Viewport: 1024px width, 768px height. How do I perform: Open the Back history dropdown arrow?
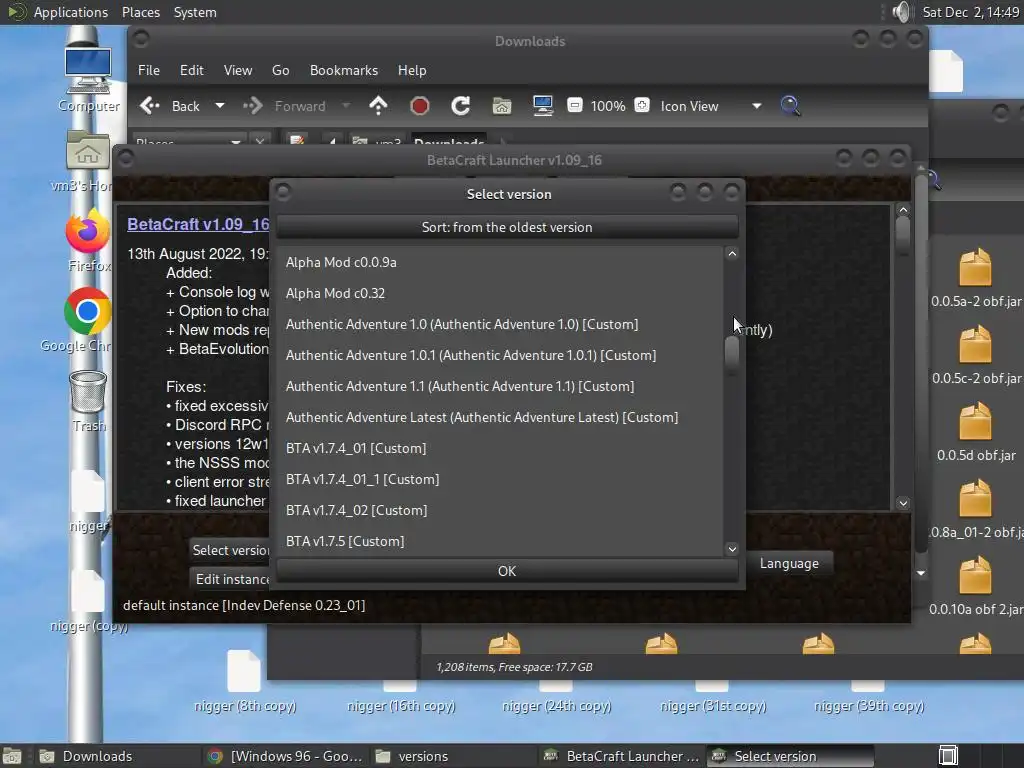[220, 106]
